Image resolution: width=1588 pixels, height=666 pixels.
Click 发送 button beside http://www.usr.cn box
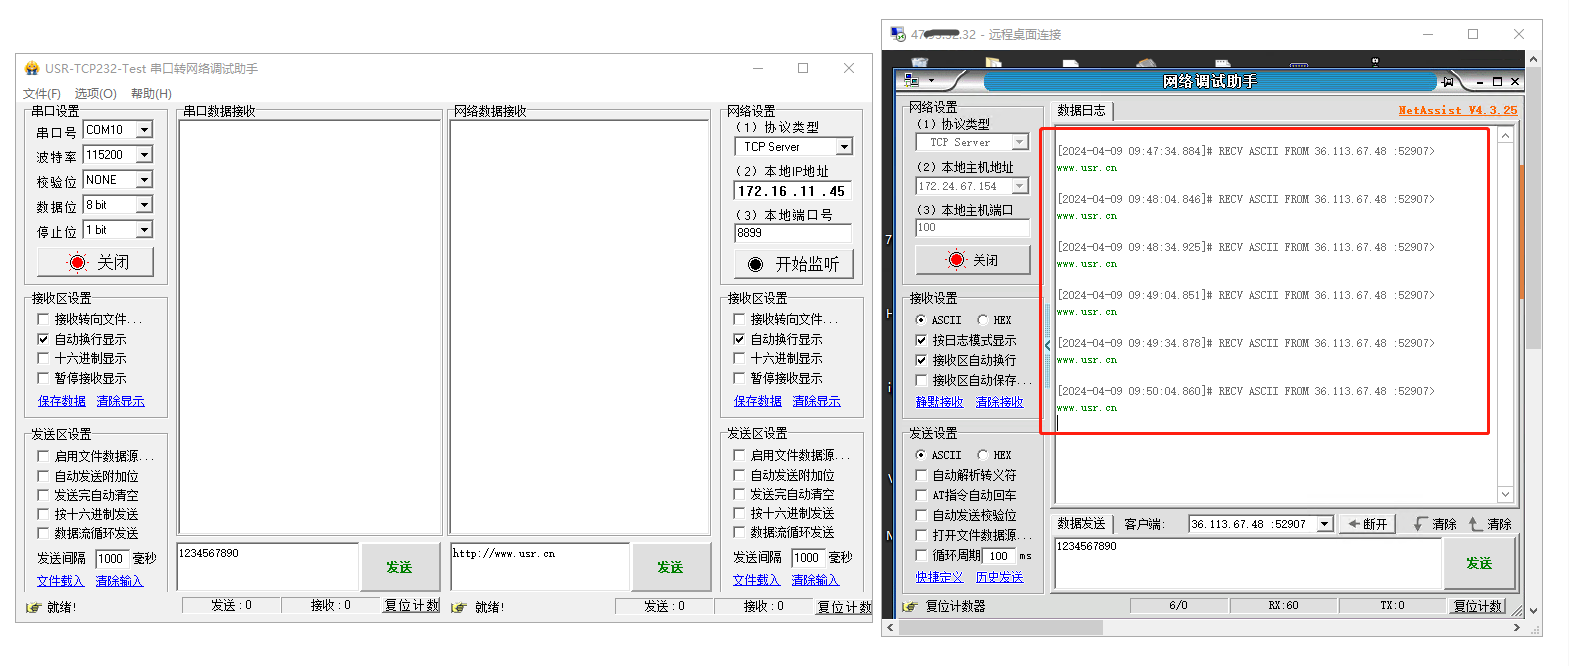click(670, 567)
